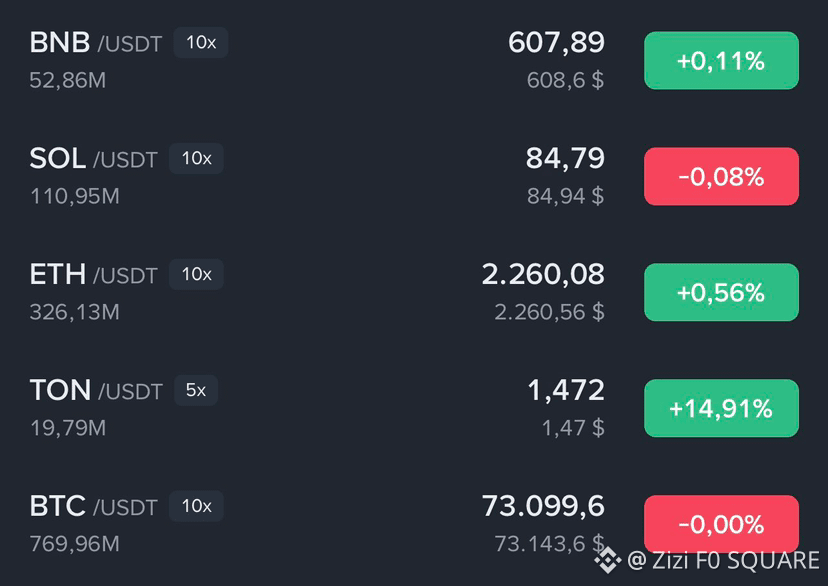Viewport: 828px width, 586px height.
Task: Click the SOL 10x leverage badge
Action: 196,158
